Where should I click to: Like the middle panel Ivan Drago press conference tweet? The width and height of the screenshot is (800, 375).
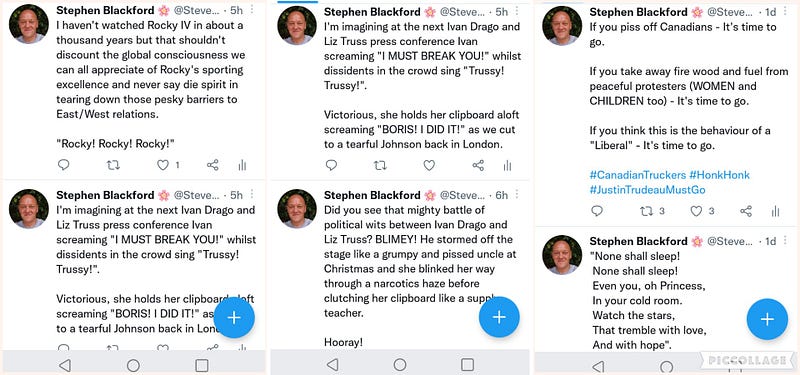[x=430, y=165]
